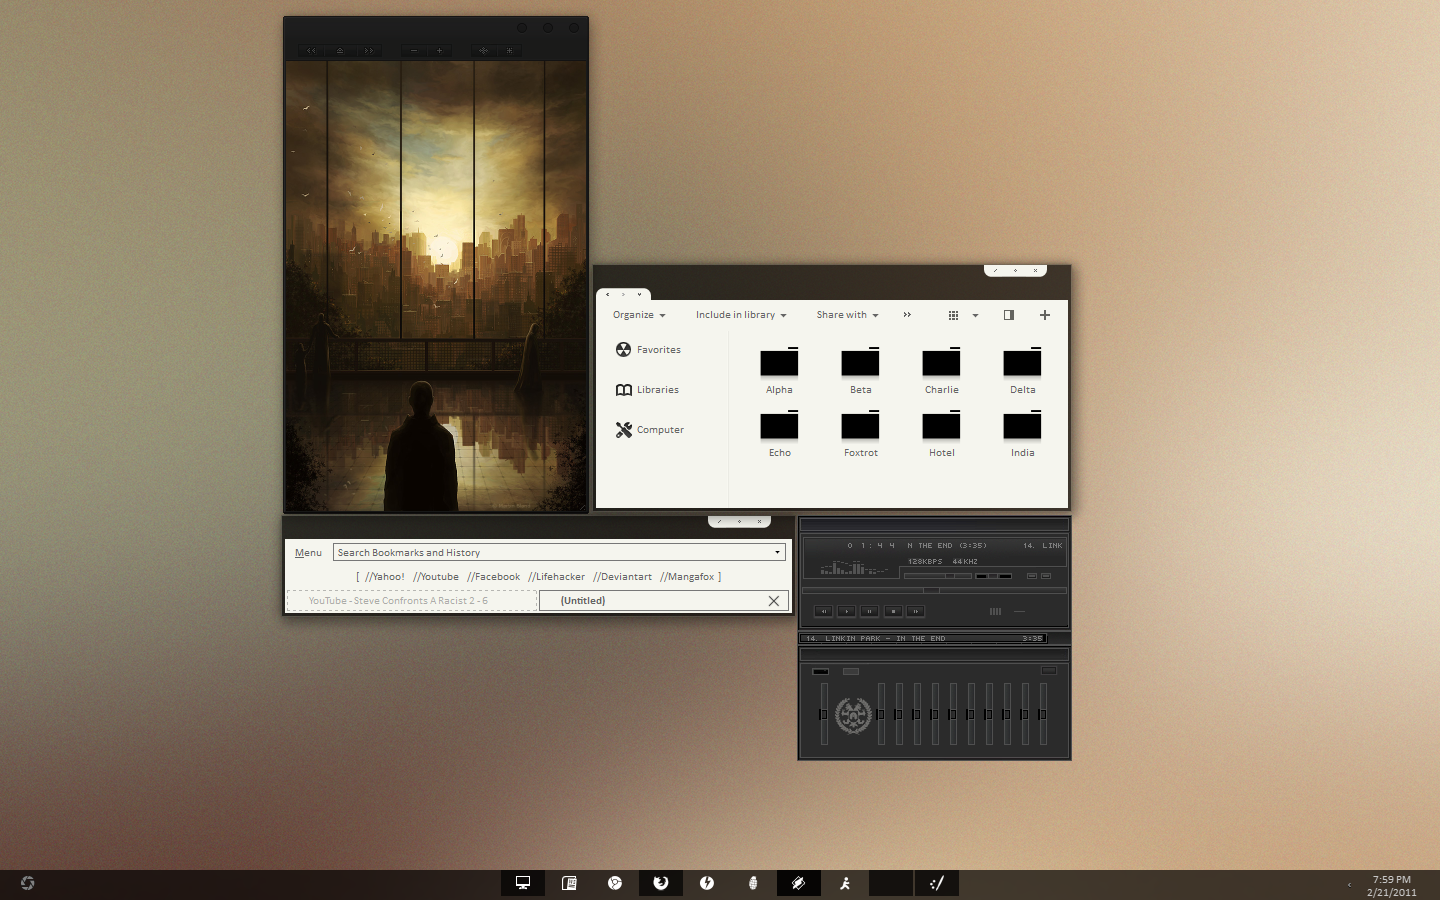This screenshot has width=1440, height=900.
Task: Adjust the music player volume slider
Action: pos(938,576)
